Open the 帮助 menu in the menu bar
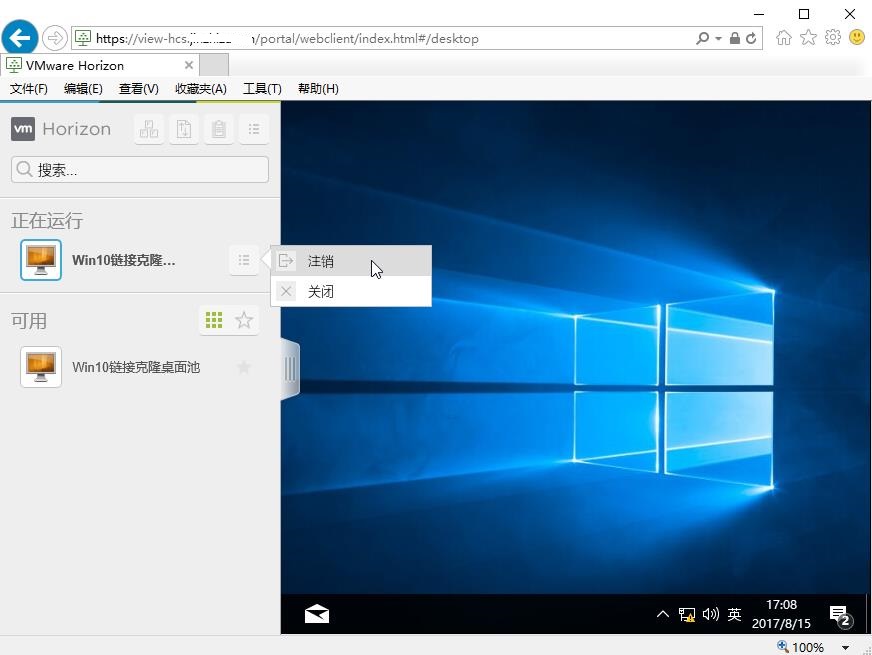This screenshot has height=655, width=872. [318, 88]
